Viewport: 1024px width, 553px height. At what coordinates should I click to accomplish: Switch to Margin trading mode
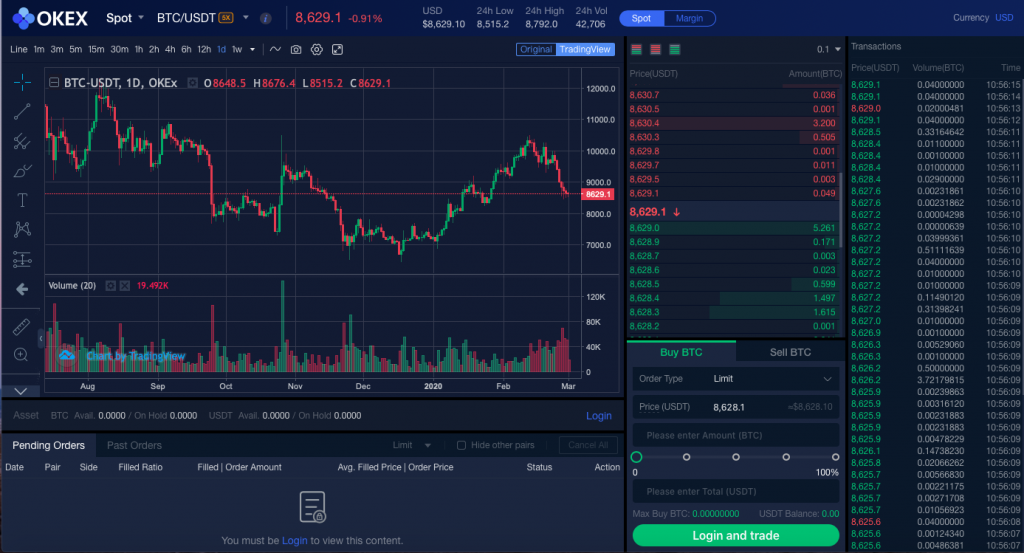(689, 18)
